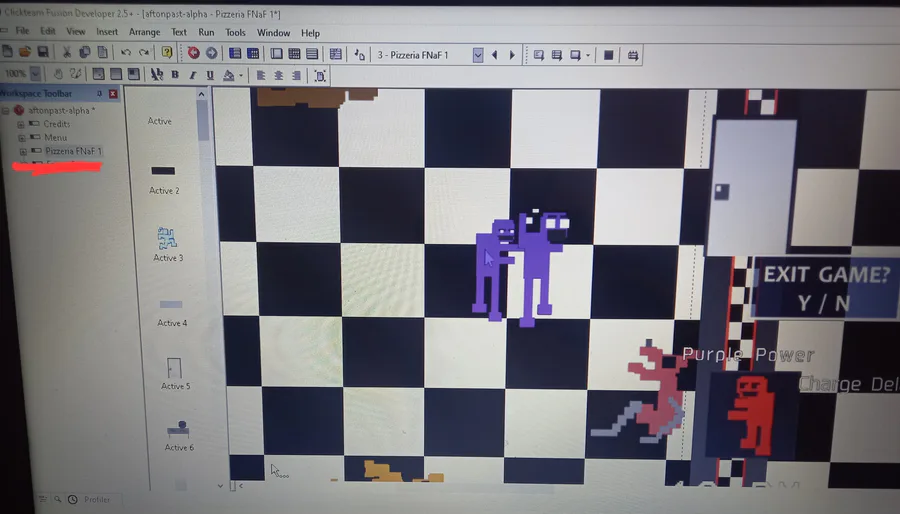The image size is (900, 514).
Task: Select the Active 3 object thumbnail
Action: pyautogui.click(x=168, y=237)
